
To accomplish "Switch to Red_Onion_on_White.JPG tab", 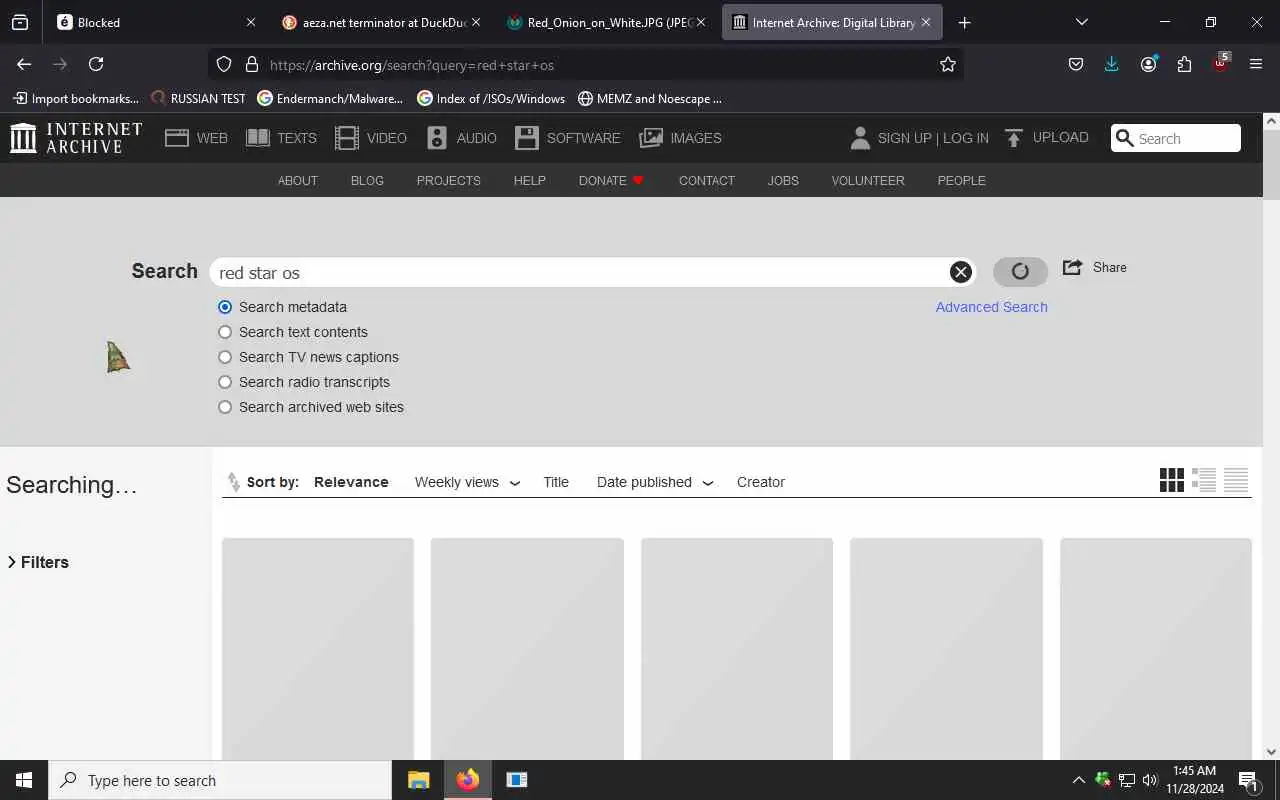I will (604, 22).
